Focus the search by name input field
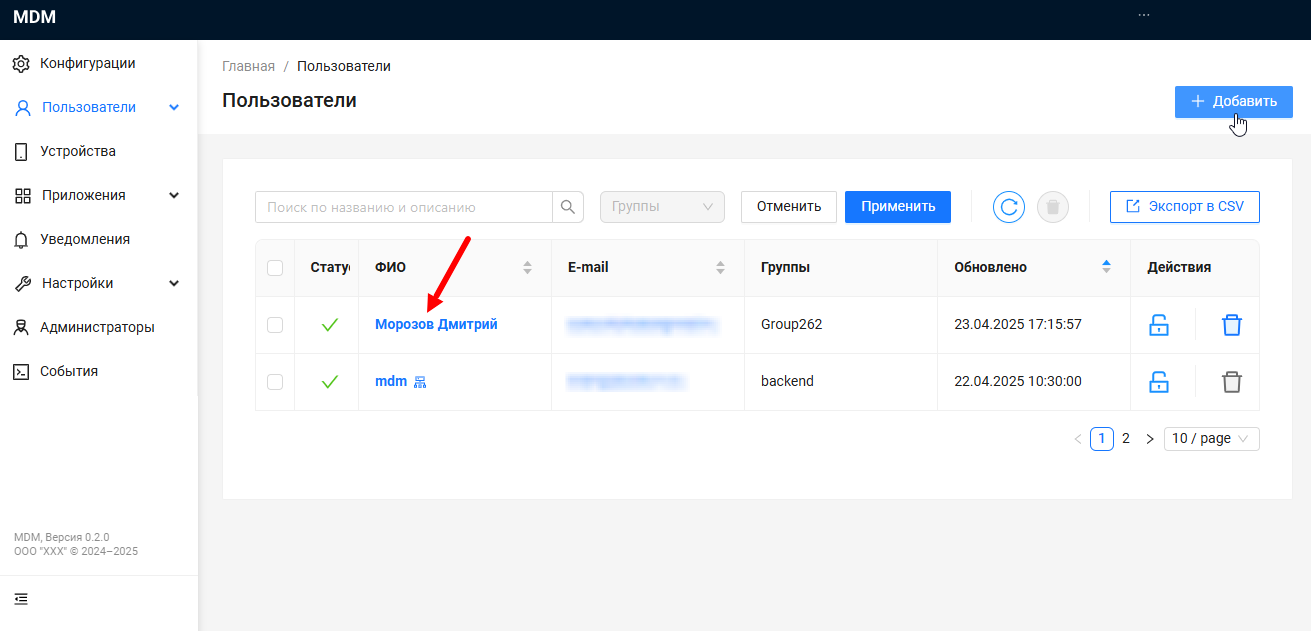1311x631 pixels. [404, 207]
